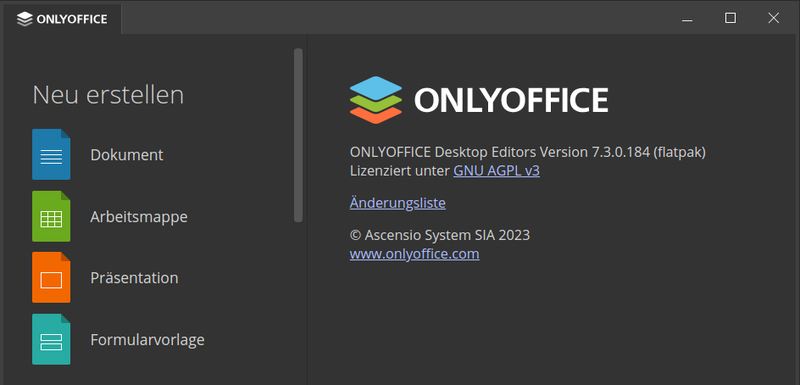Close the ONLYOFFICE window
The width and height of the screenshot is (800, 385).
(773, 18)
